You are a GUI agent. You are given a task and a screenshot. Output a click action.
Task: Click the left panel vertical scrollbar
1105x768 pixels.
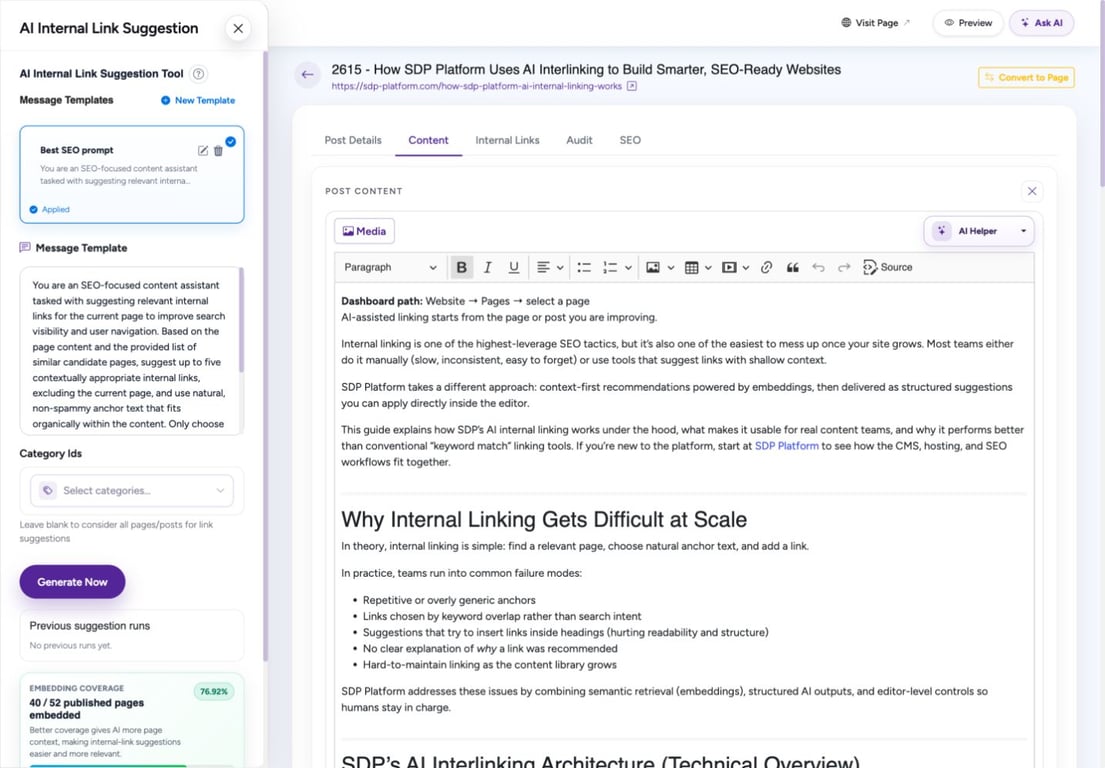(265, 356)
